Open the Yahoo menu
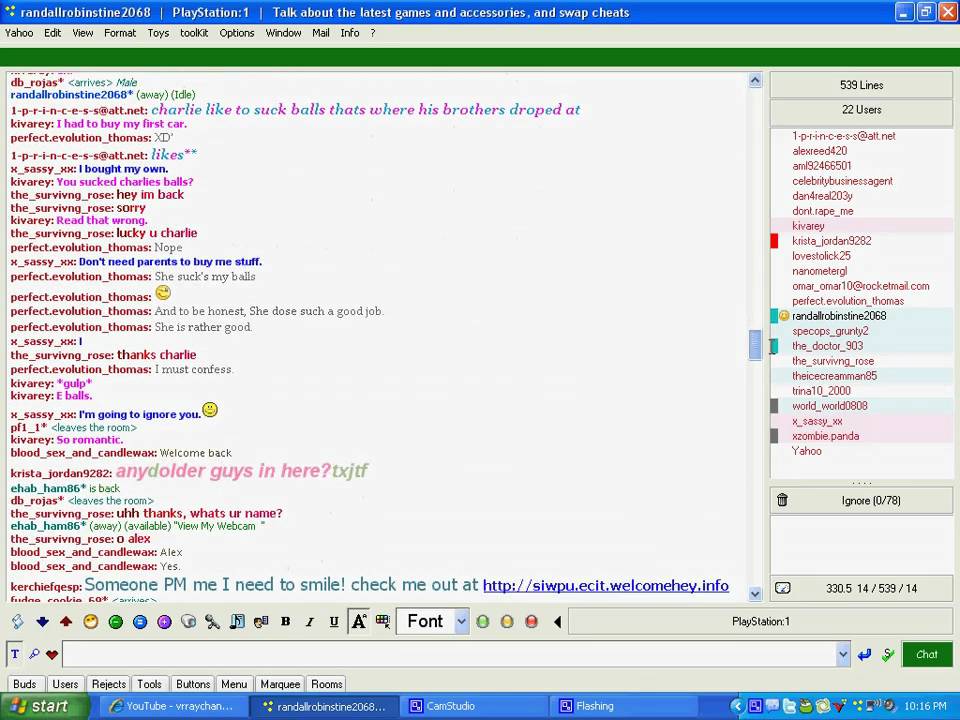 click(x=19, y=33)
